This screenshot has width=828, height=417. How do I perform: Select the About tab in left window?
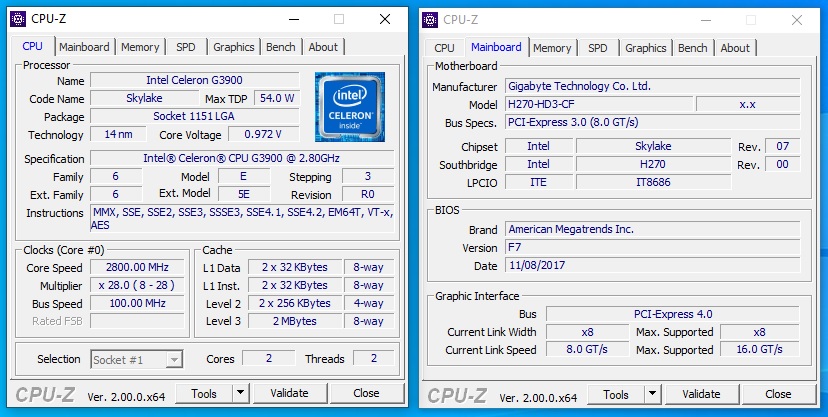[323, 47]
